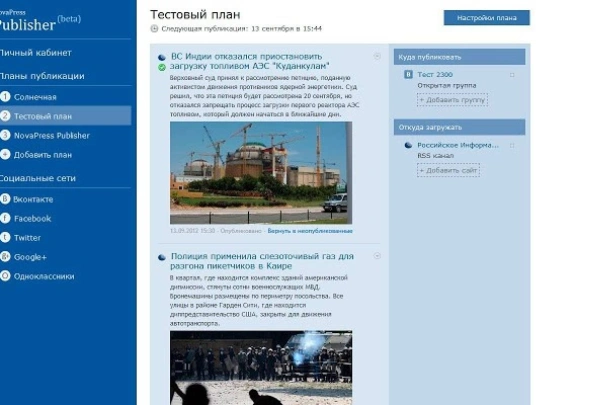Screen dimensions: 616x405
Task: Click the Добавить группу dashed button
Action: (452, 100)
